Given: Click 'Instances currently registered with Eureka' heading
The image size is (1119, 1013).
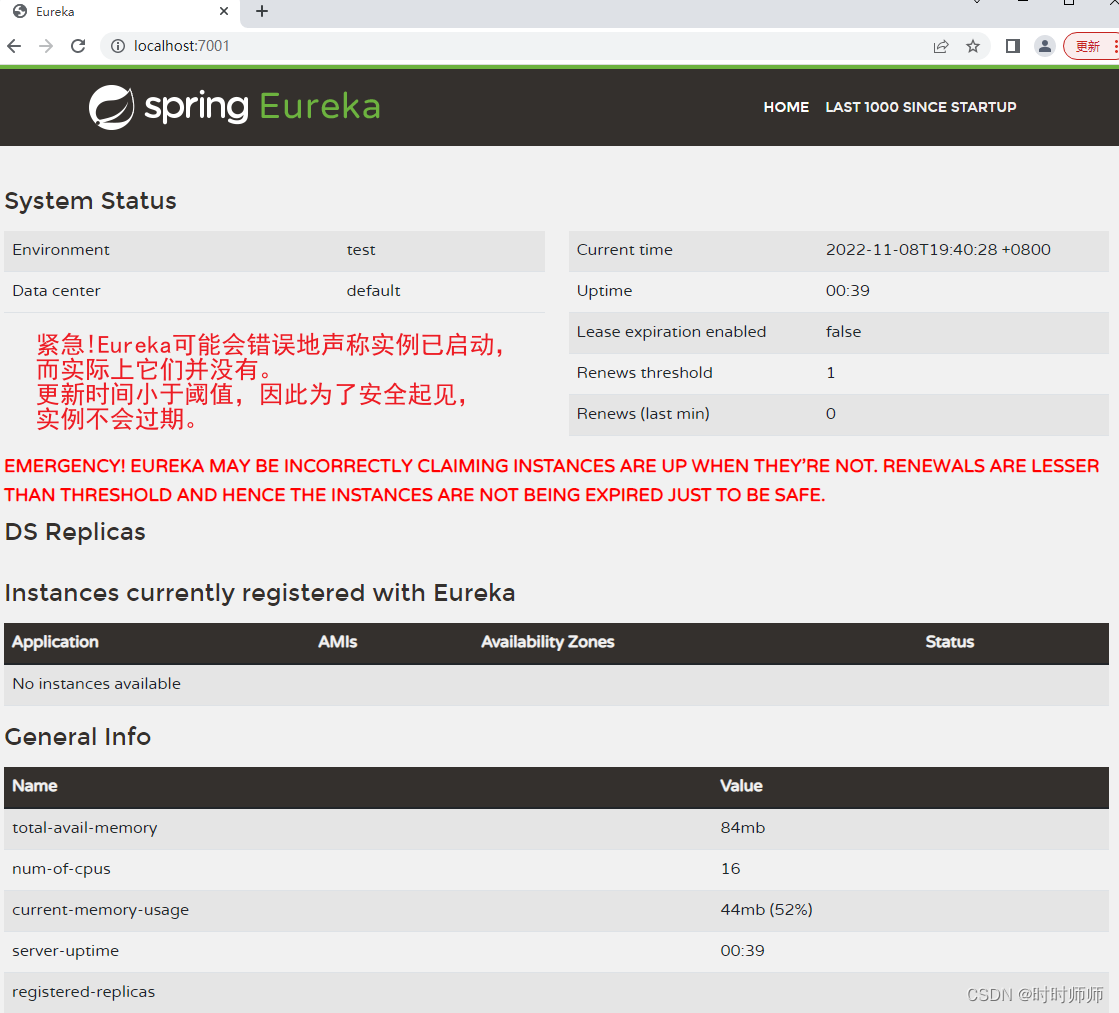Looking at the screenshot, I should pos(260,593).
